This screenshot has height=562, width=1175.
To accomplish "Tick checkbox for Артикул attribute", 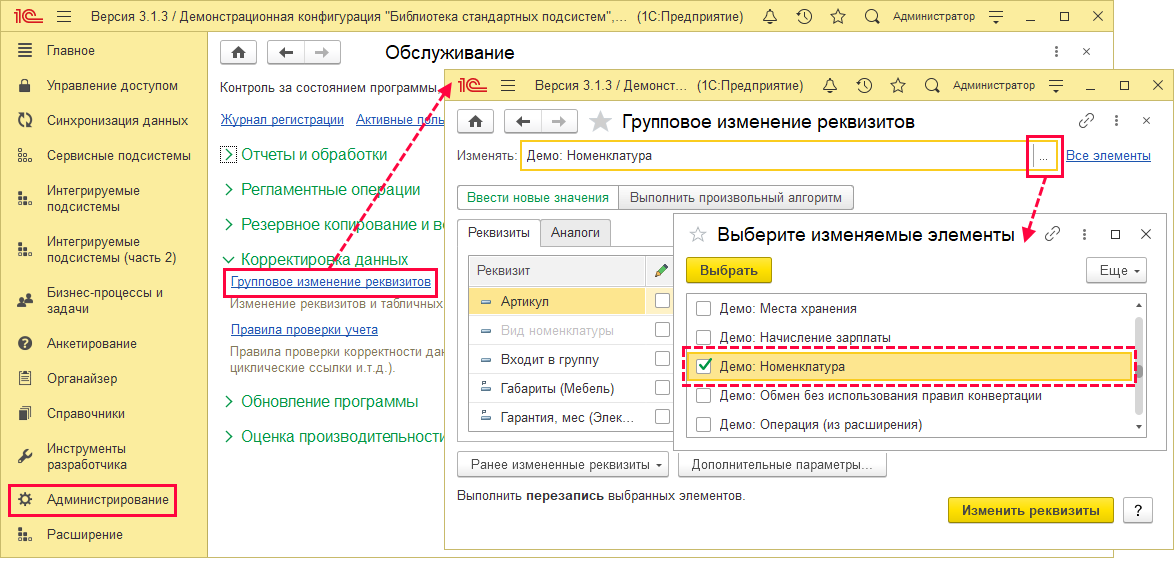I will click(662, 300).
